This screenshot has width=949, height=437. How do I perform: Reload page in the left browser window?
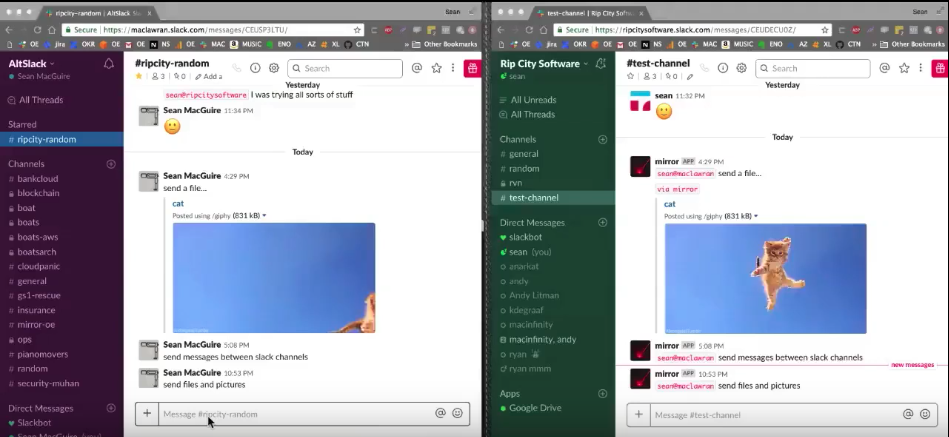point(38,30)
